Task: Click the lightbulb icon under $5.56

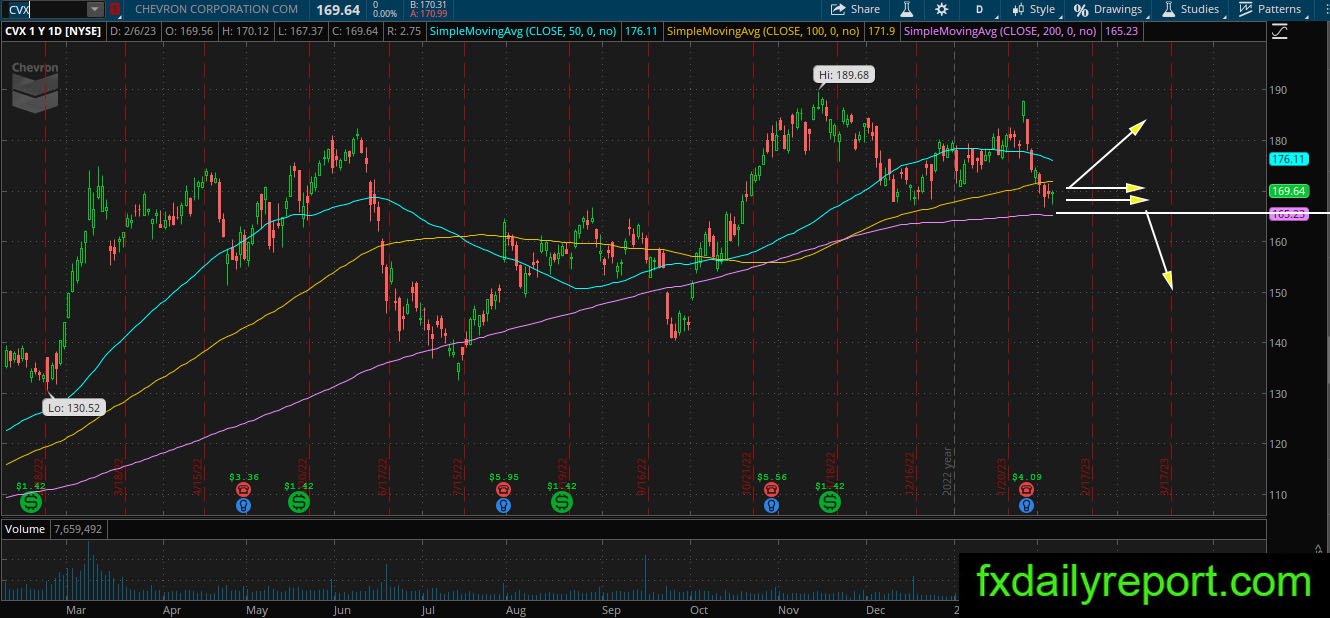Action: 771,505
